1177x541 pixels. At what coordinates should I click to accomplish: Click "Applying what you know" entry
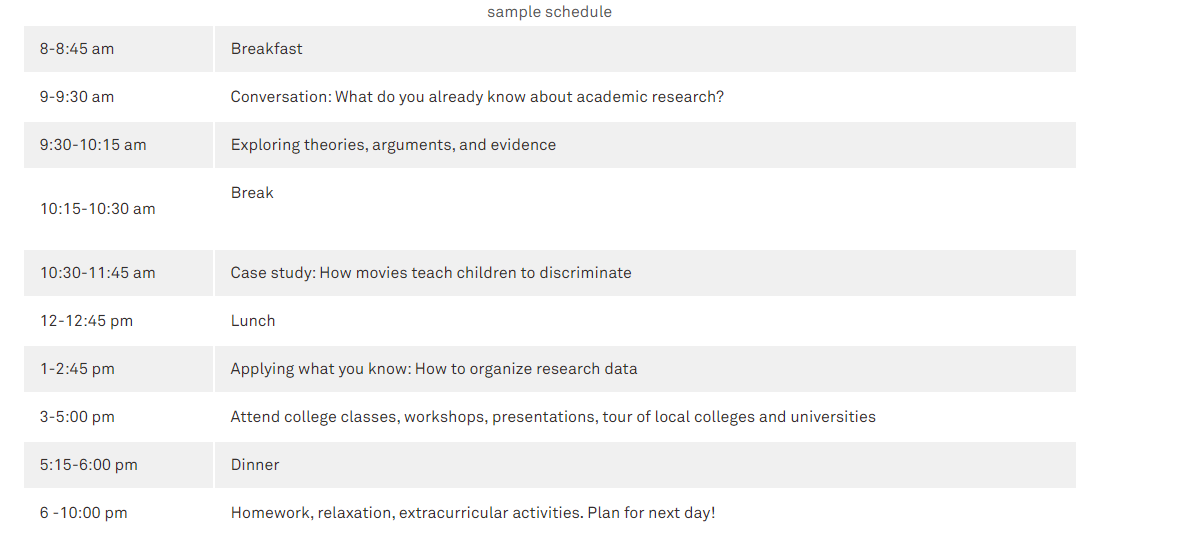[x=434, y=369]
